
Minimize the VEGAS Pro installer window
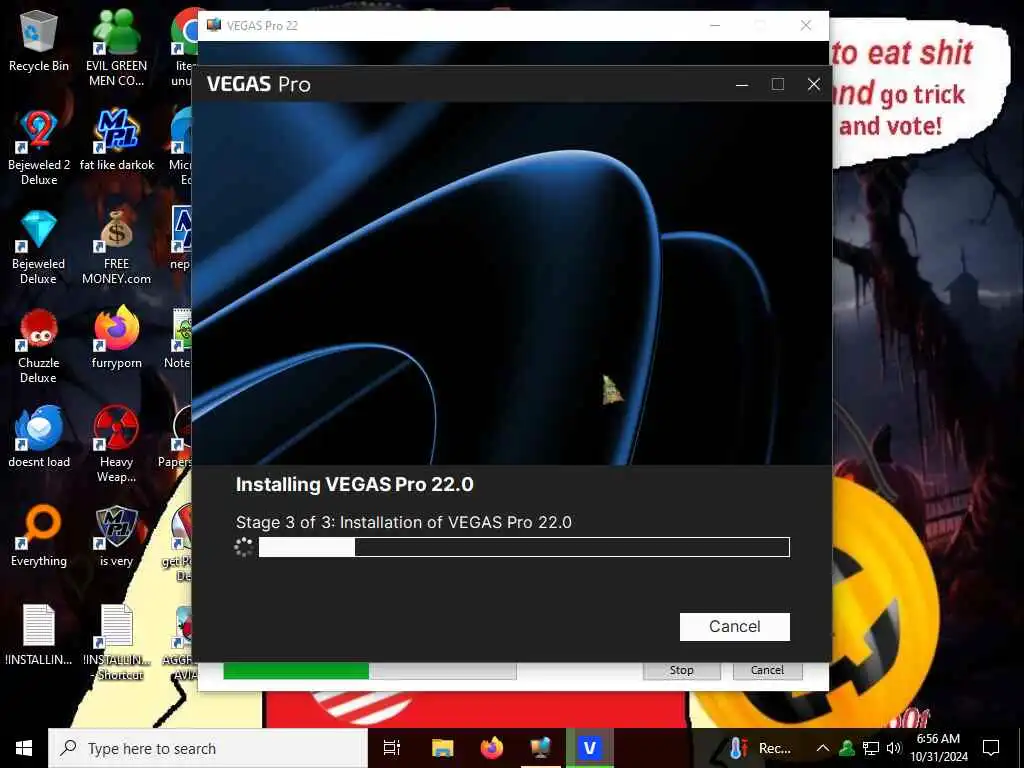click(742, 84)
